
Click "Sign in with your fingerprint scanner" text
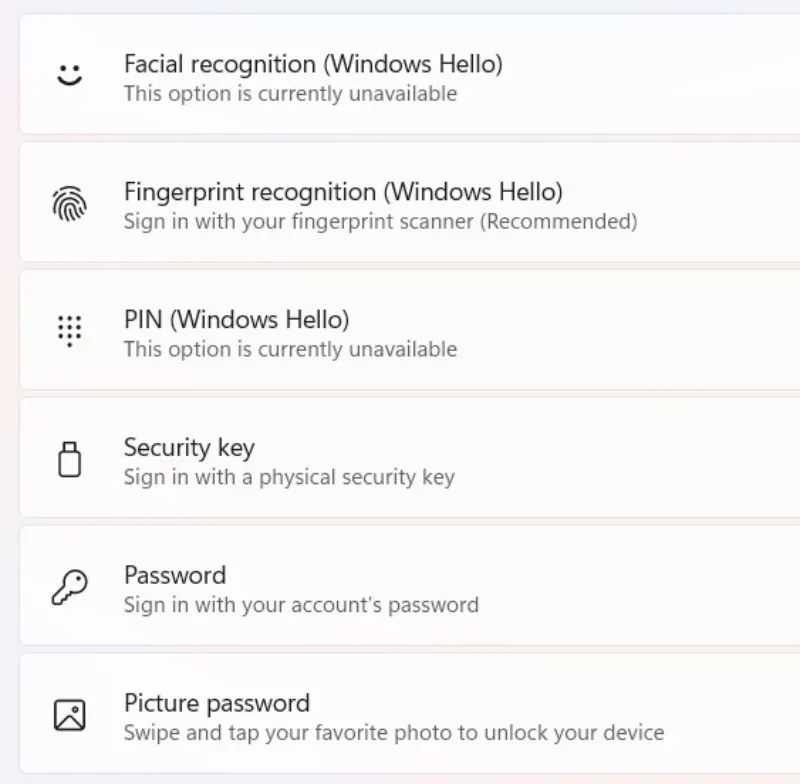point(380,221)
